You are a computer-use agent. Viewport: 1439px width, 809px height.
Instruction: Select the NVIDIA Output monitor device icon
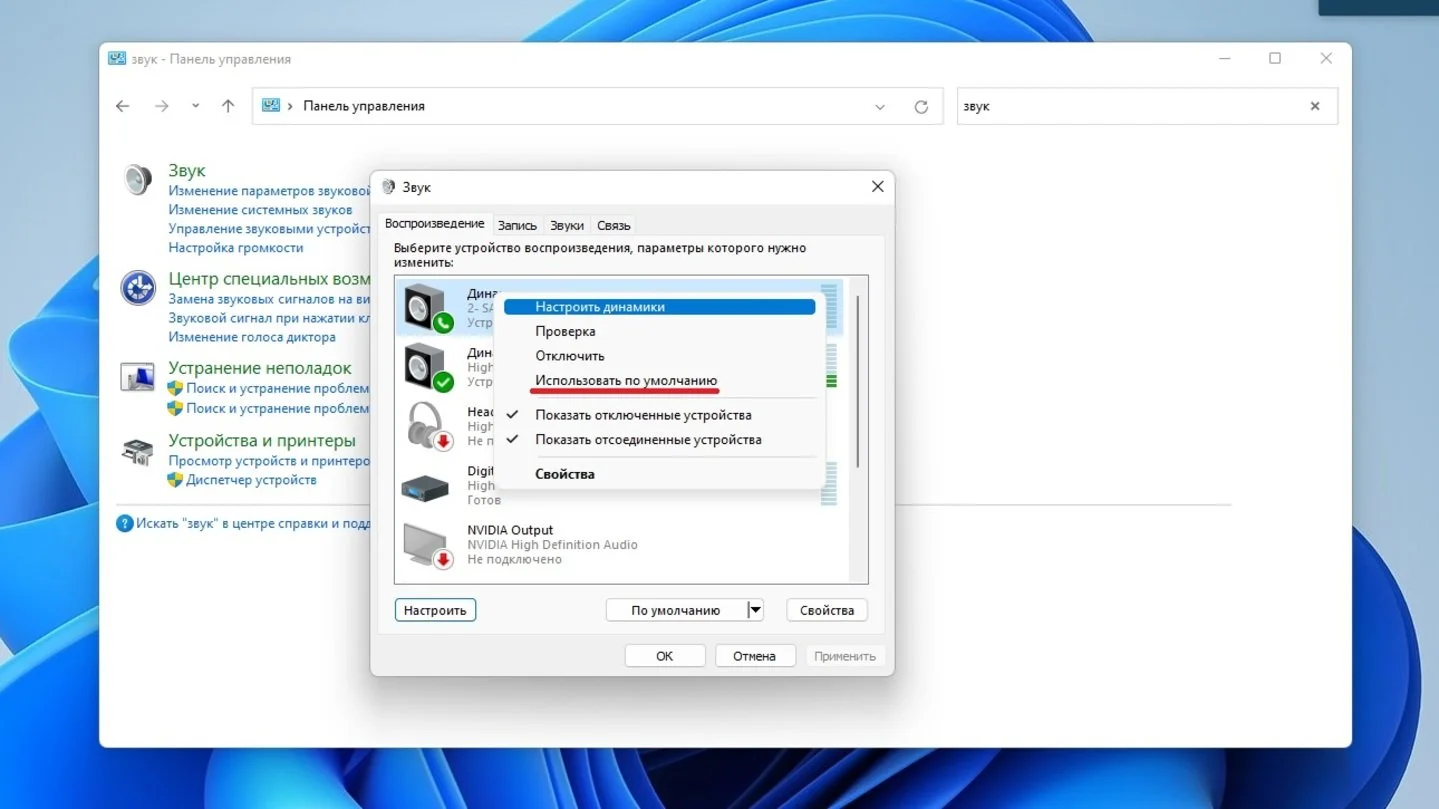428,545
